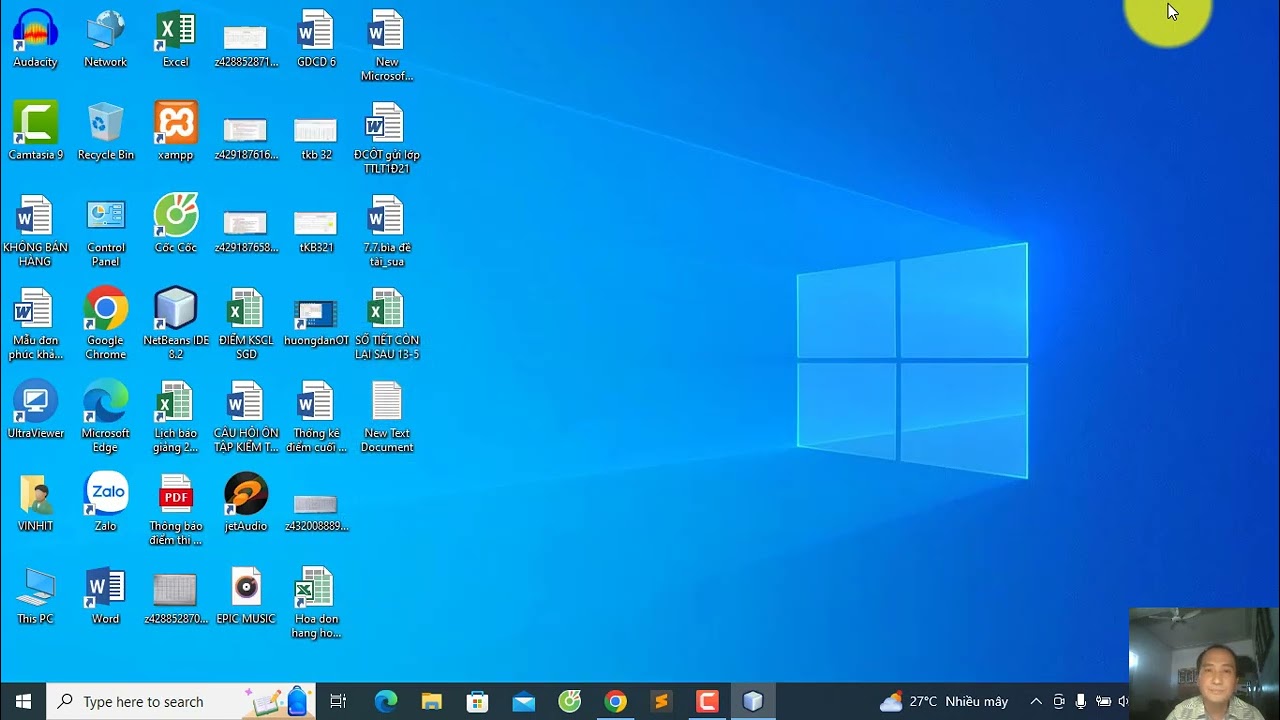This screenshot has width=1280, height=720.
Task: Select the Mẫu đơn phúc khảo Word document
Action: [35, 325]
